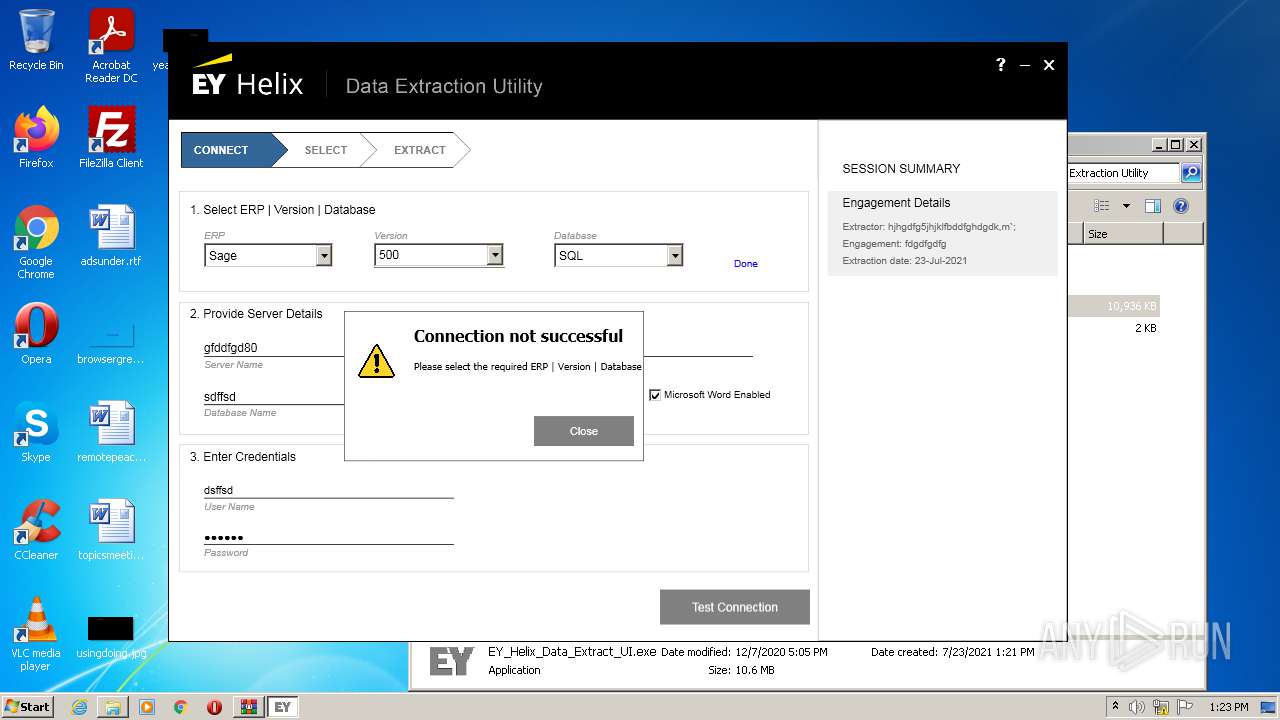The image size is (1280, 720).
Task: Click the 1:23 PM taskbar clock
Action: [x=1228, y=707]
